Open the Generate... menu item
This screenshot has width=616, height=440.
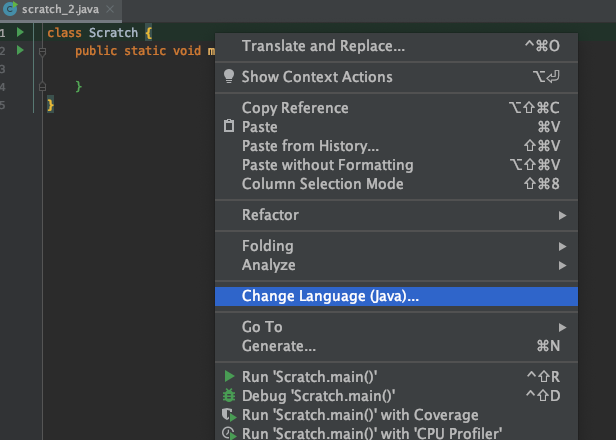(x=396, y=346)
